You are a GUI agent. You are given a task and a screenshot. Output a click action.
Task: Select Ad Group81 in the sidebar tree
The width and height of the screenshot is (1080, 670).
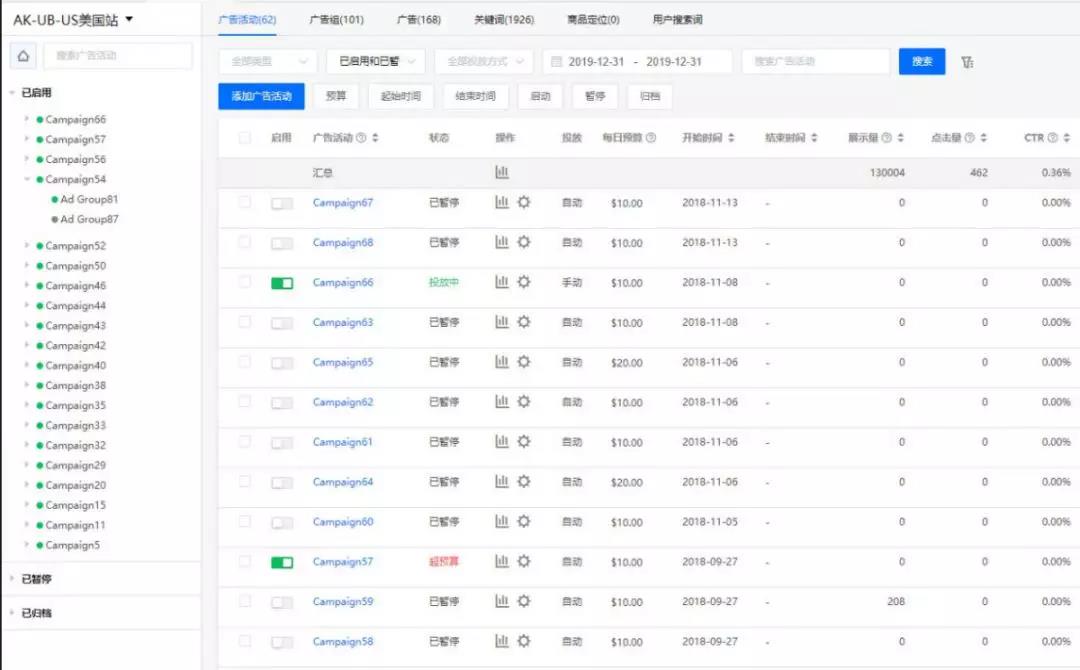click(89, 199)
